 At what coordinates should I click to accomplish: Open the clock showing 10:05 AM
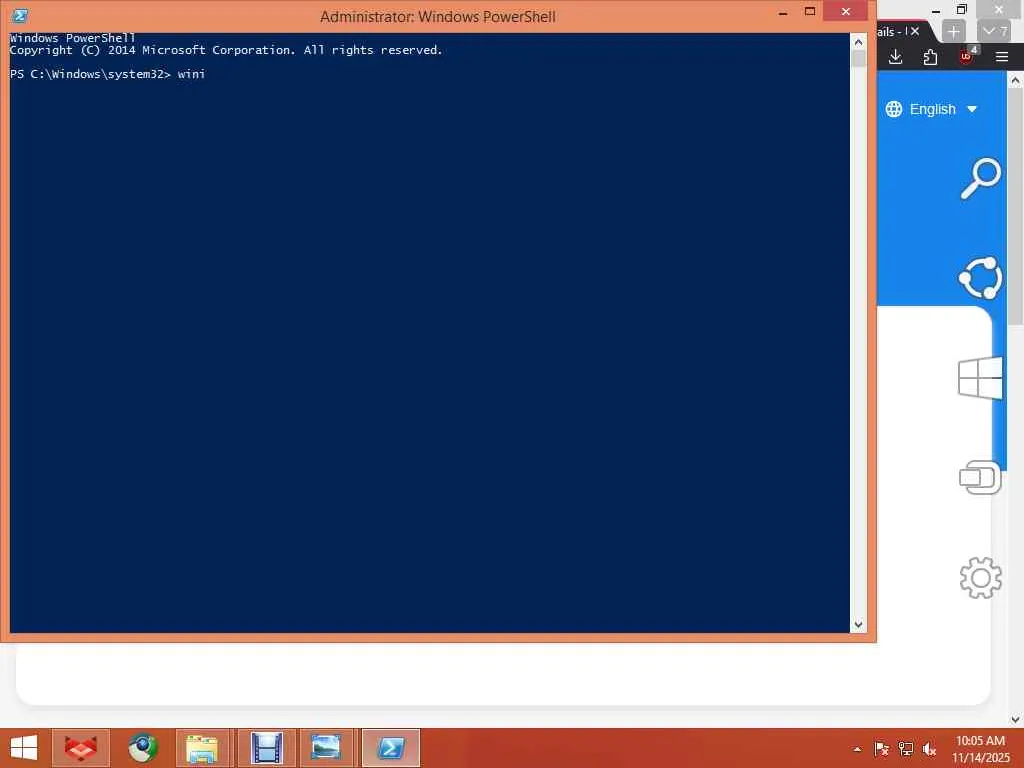tap(980, 748)
